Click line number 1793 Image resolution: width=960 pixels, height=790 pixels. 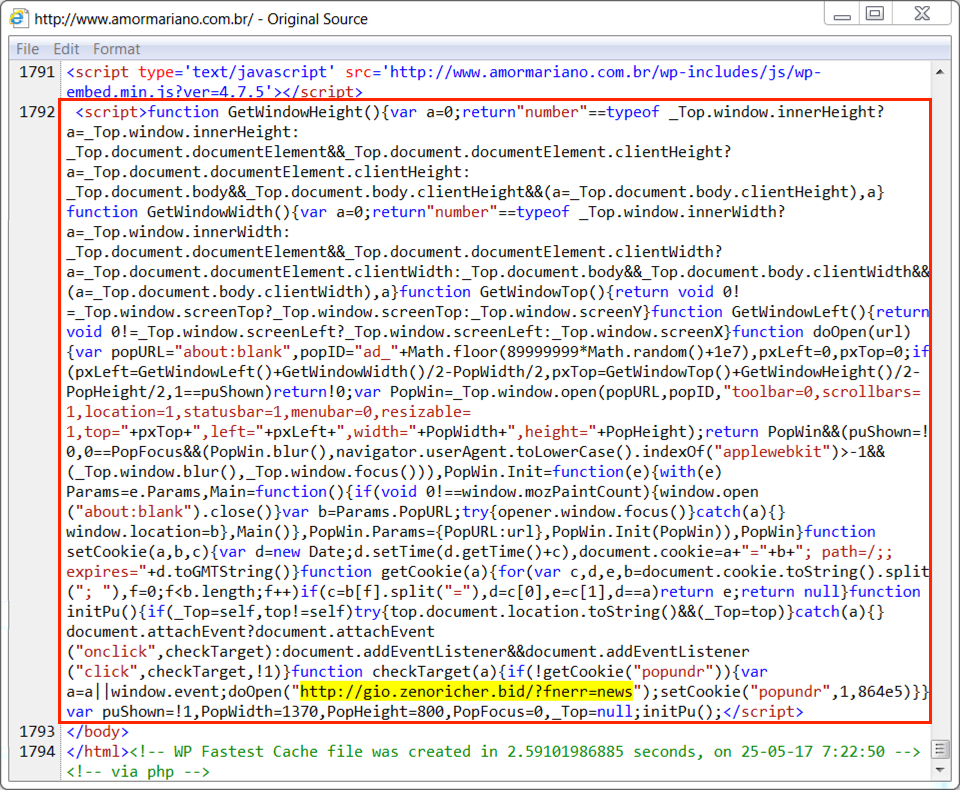[37, 732]
